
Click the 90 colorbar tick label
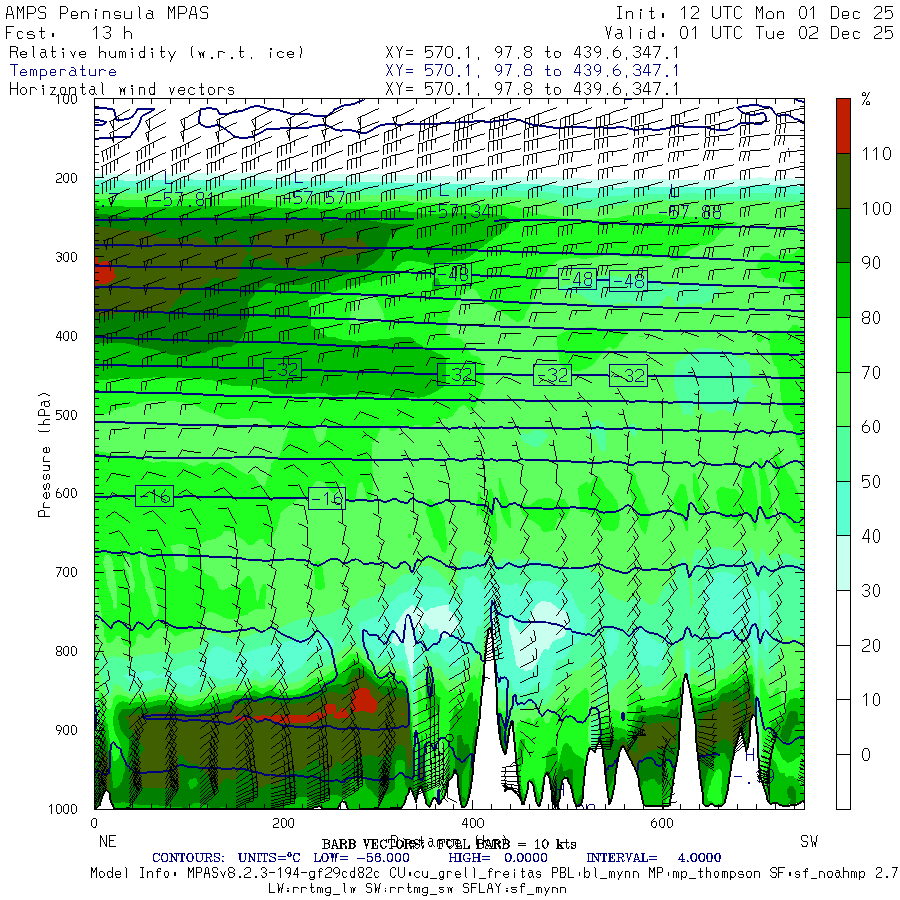pyautogui.click(x=871, y=263)
